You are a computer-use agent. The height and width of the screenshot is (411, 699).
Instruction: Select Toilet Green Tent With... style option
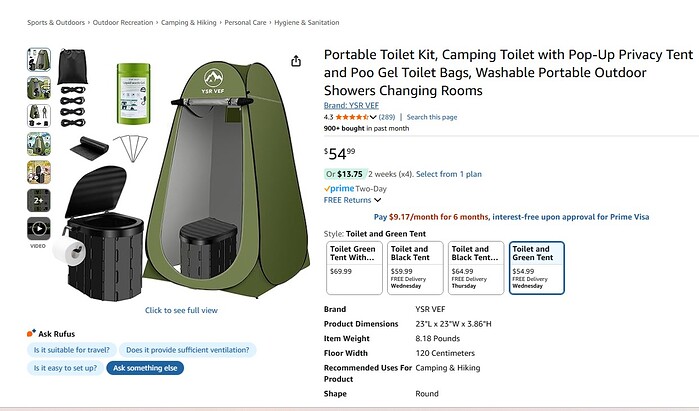tap(354, 267)
